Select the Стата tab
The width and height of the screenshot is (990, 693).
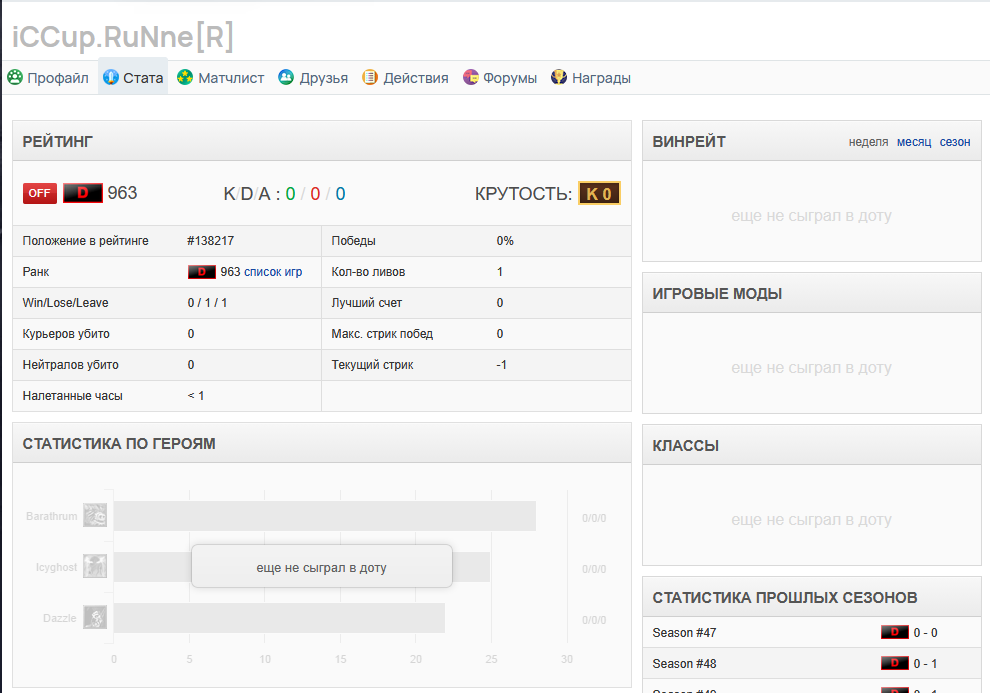click(133, 78)
